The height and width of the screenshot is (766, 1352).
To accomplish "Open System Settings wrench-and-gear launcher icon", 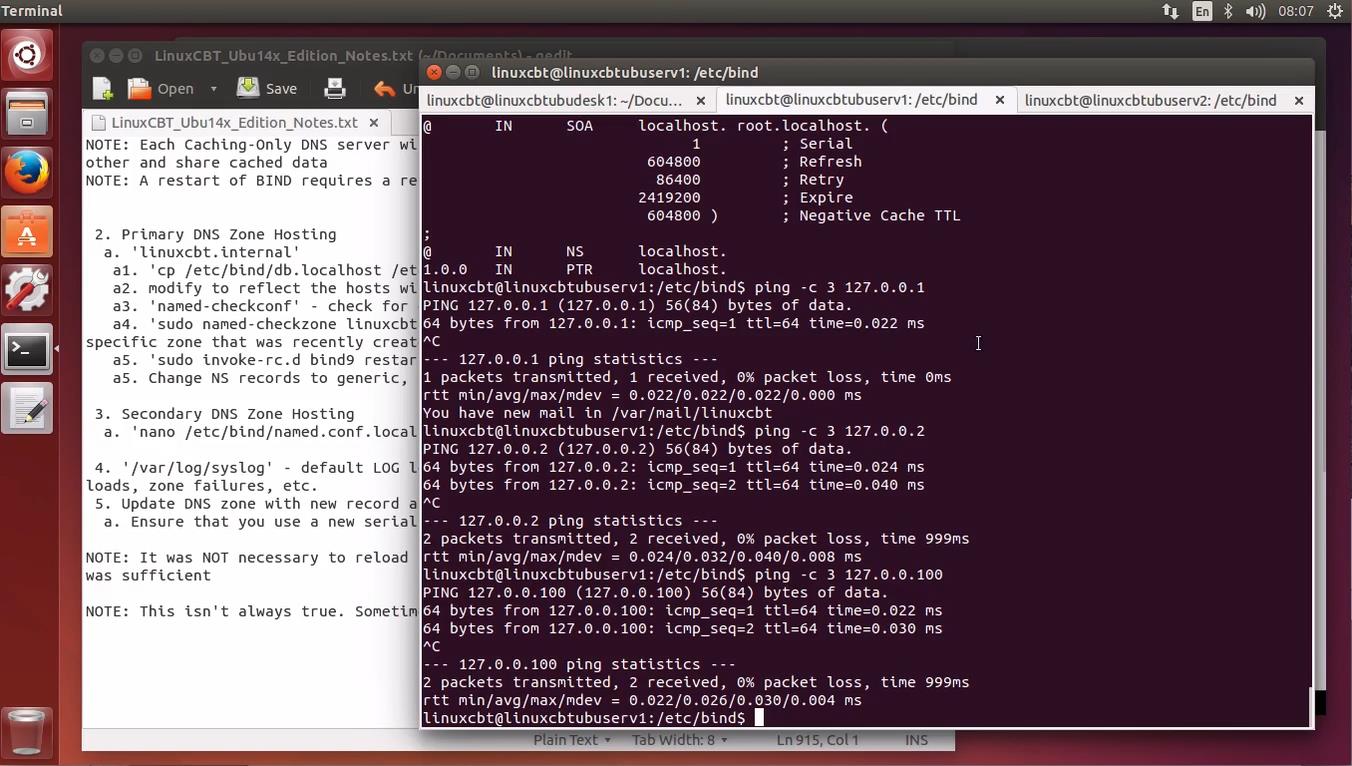I will click(27, 291).
